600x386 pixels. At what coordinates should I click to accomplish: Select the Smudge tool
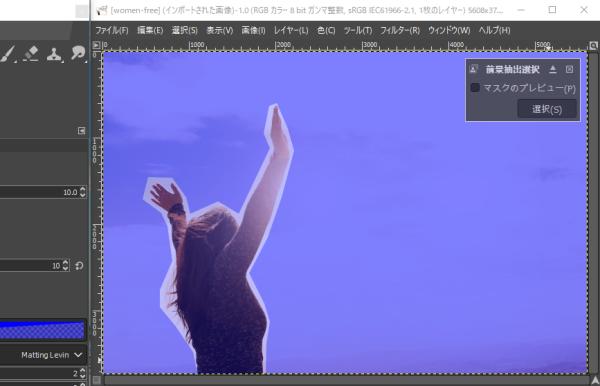pyautogui.click(x=78, y=54)
